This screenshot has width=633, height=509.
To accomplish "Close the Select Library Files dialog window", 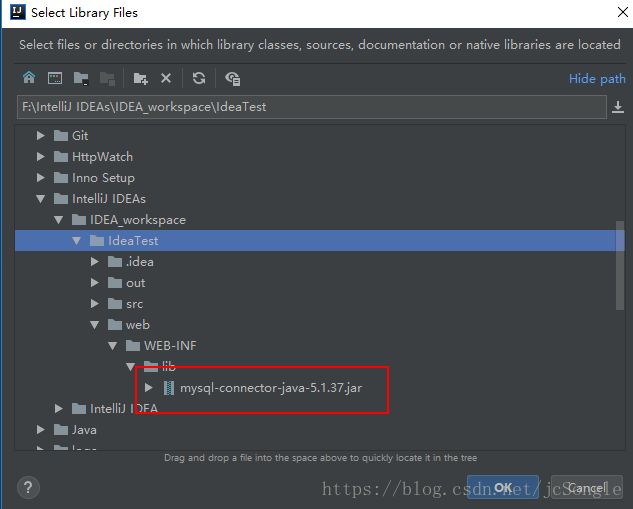I will pos(623,12).
